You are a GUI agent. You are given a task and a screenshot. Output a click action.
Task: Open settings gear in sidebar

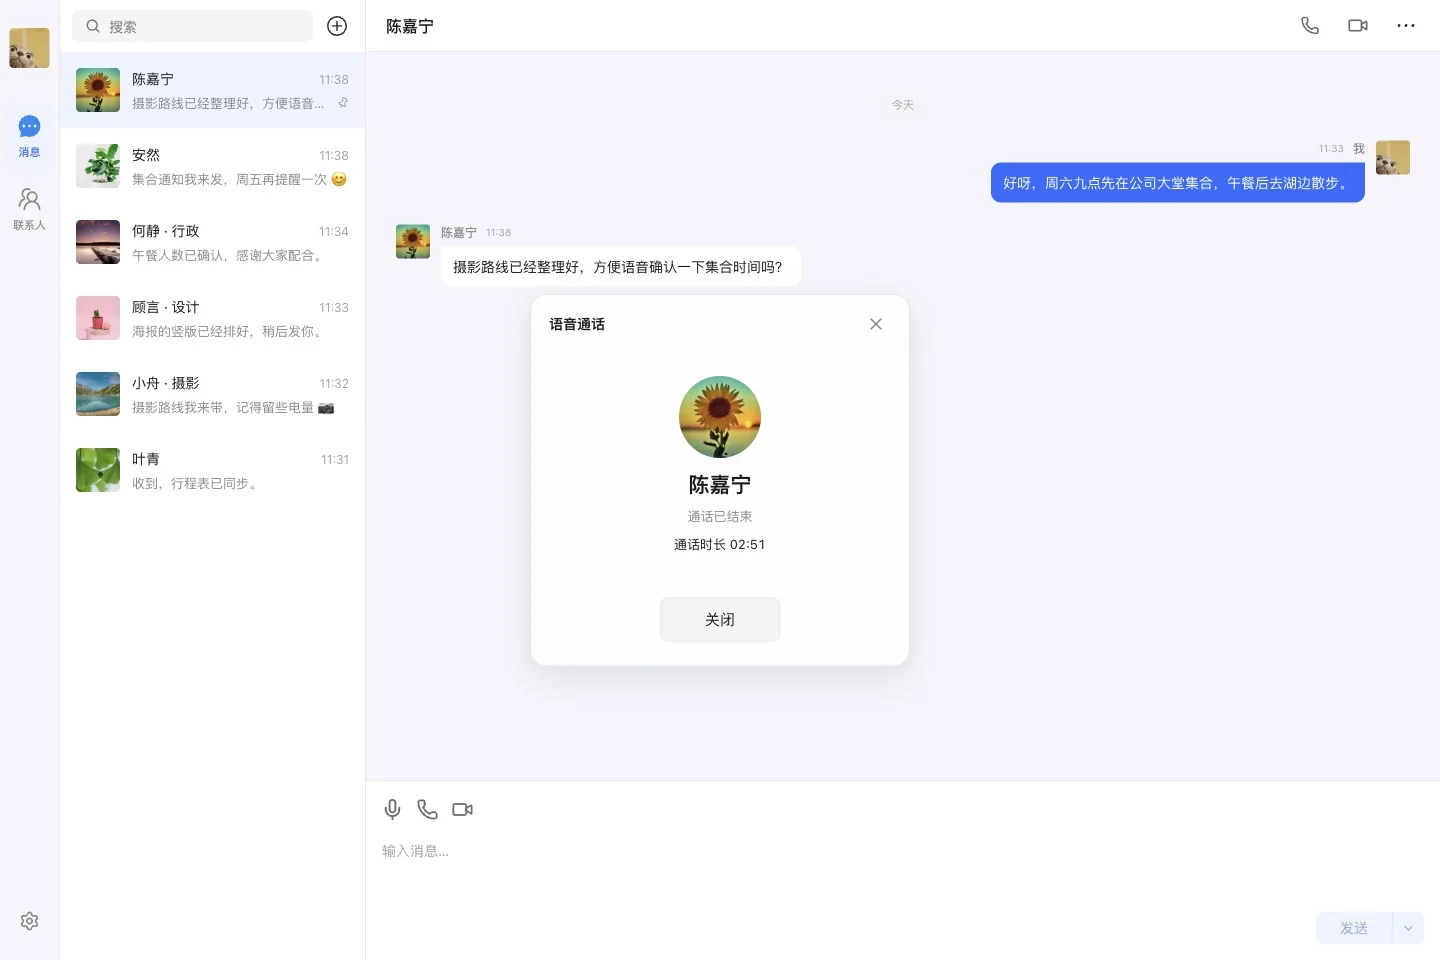29,921
